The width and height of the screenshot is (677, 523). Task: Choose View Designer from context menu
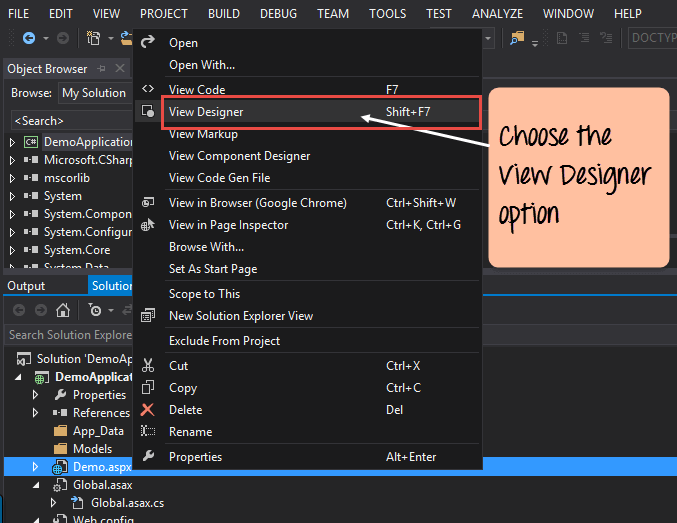pyautogui.click(x=206, y=112)
